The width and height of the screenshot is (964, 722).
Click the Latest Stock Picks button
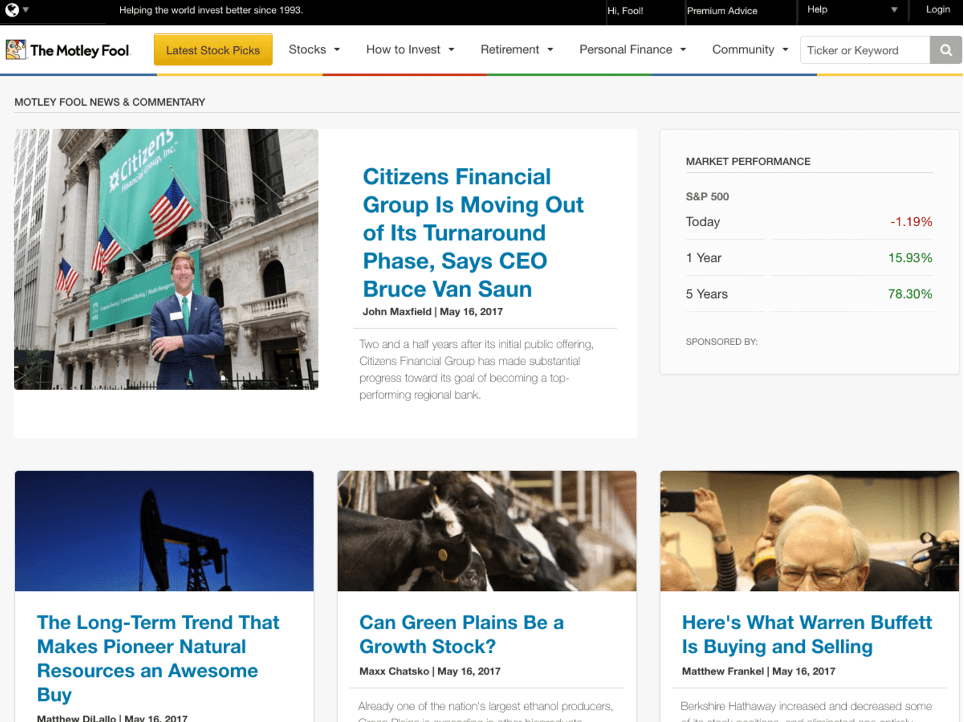(x=213, y=50)
